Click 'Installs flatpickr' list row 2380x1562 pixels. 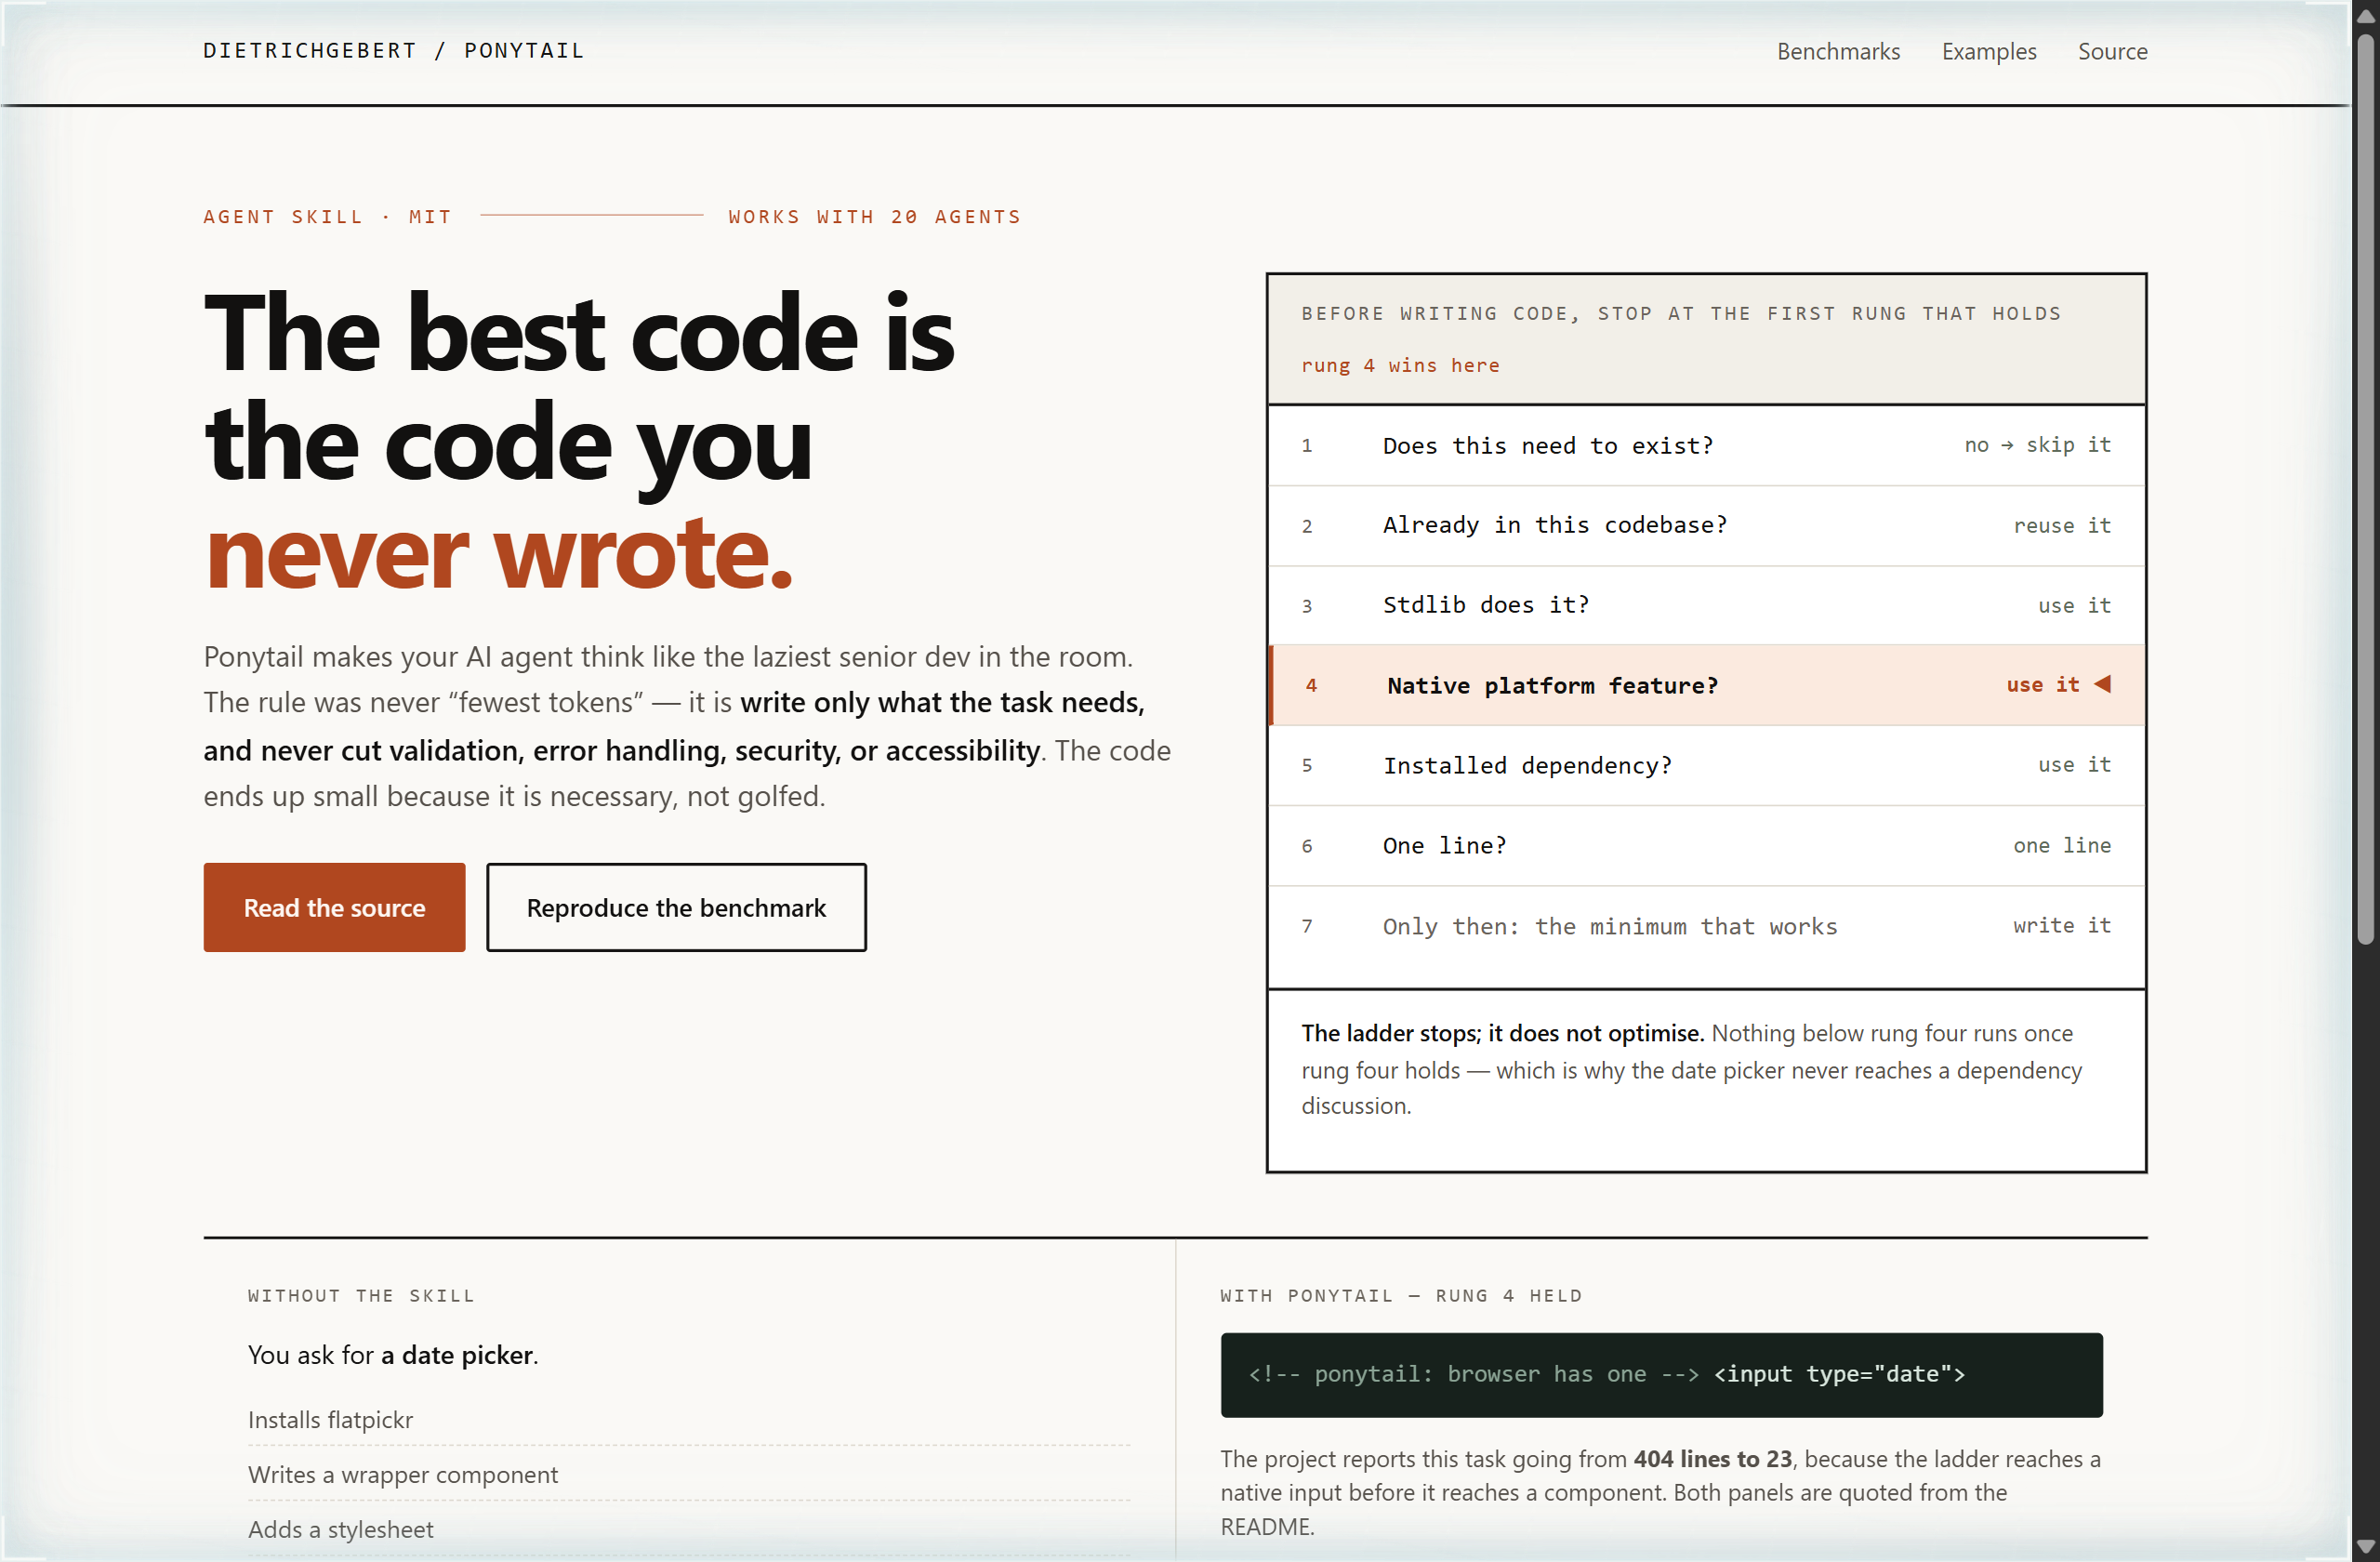point(689,1419)
